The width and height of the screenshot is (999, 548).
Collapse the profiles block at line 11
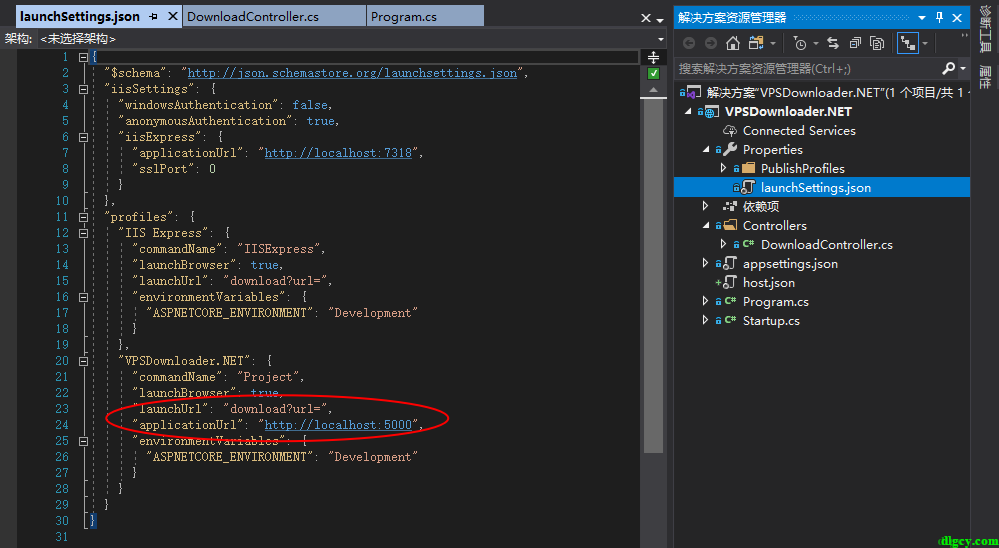point(83,217)
